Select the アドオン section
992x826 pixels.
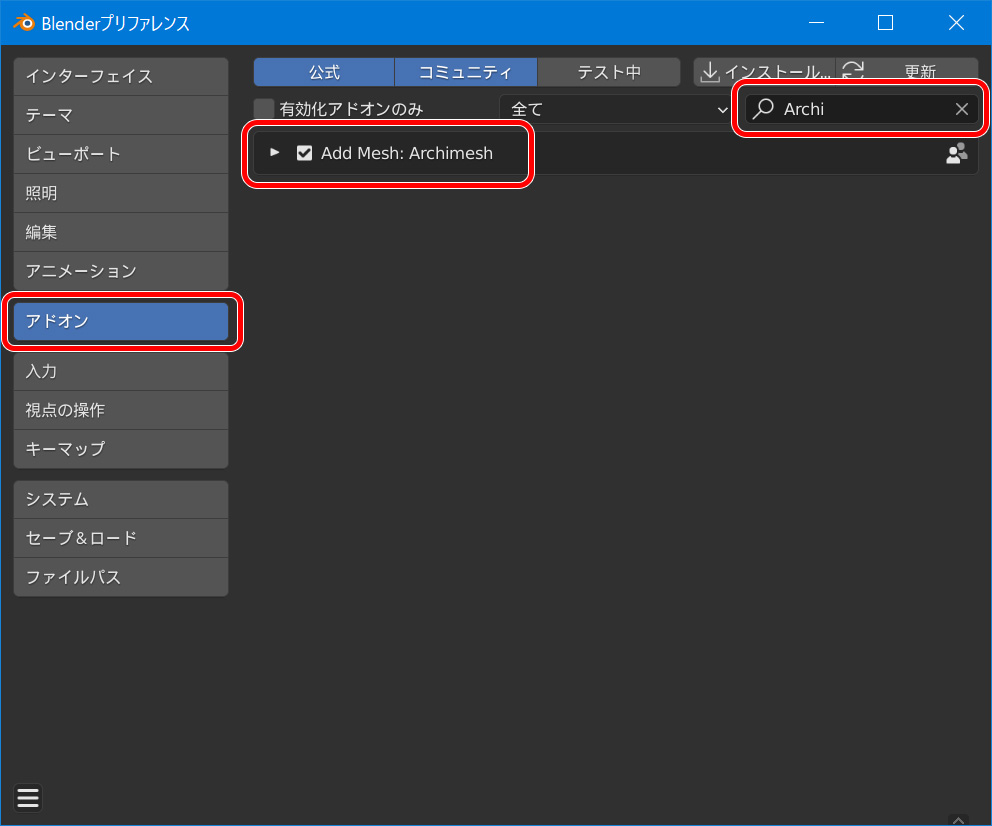point(121,321)
